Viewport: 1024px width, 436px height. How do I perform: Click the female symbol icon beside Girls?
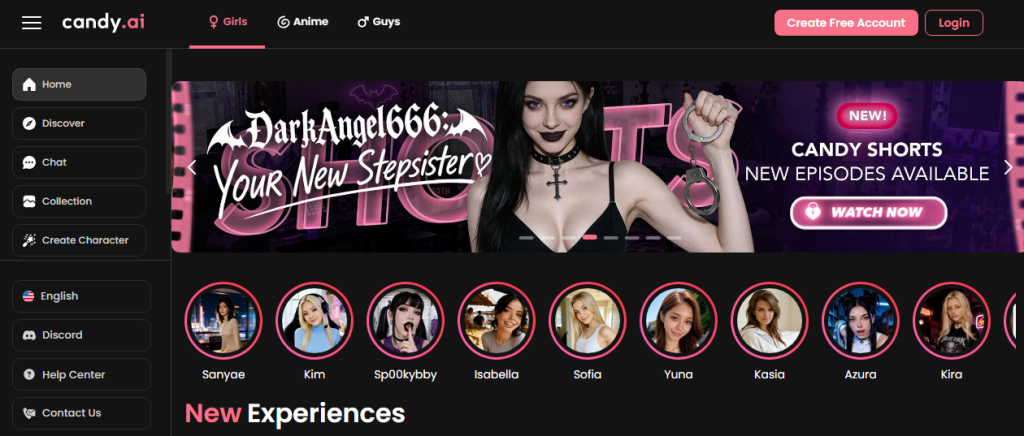tap(213, 22)
